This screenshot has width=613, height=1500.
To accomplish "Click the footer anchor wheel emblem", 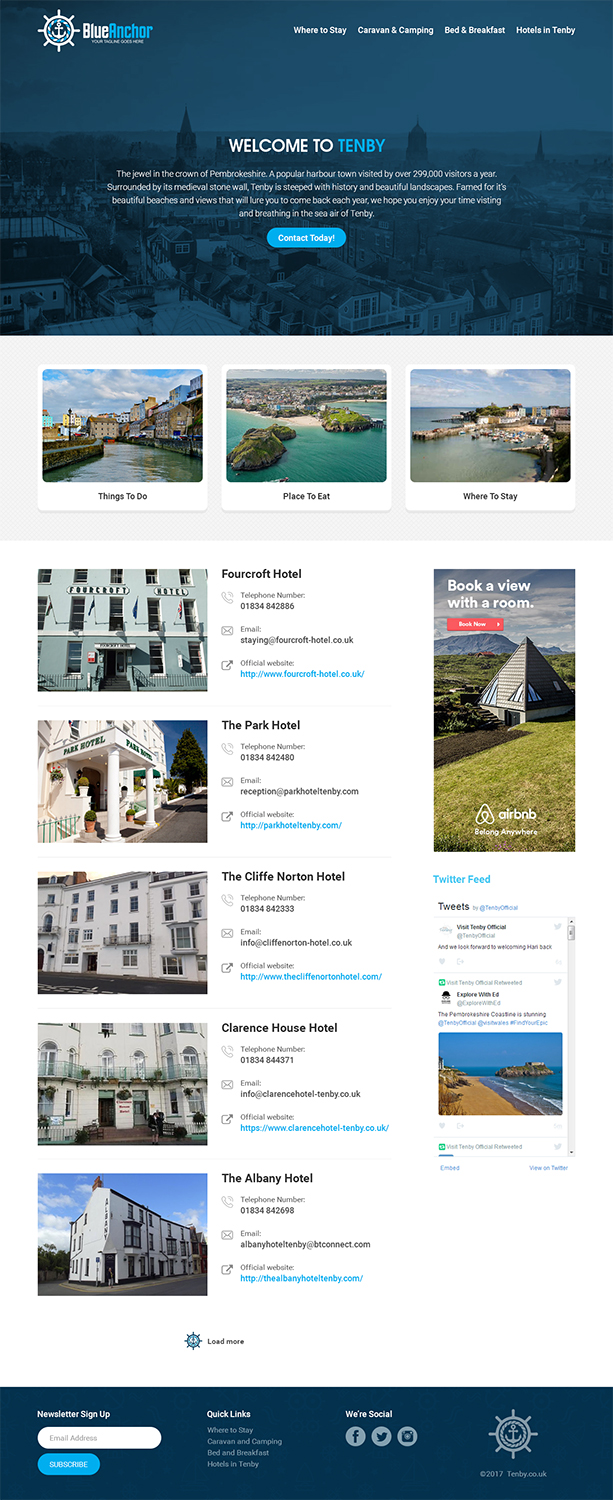I will coord(513,1434).
